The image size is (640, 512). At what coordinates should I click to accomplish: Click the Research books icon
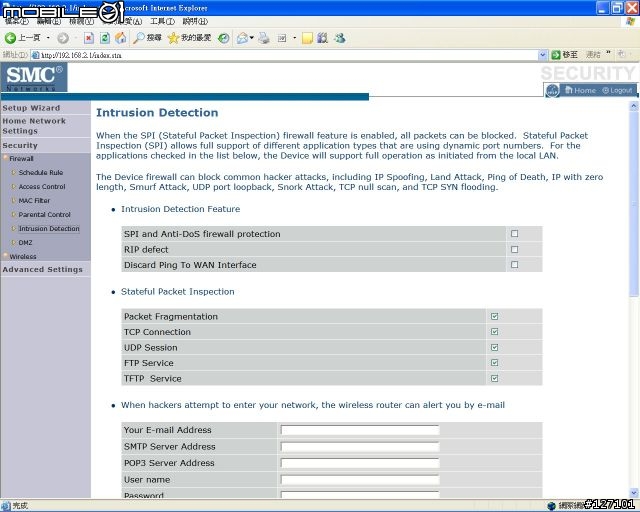[322, 38]
